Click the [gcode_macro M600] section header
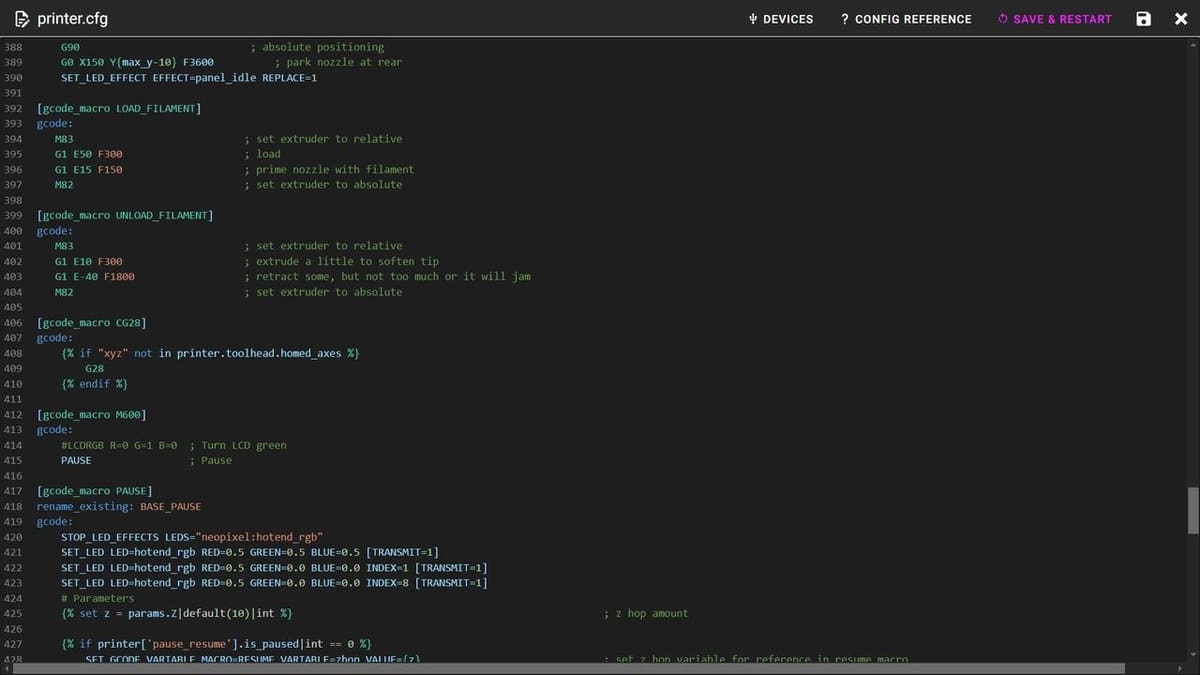Screen dimensions: 1200x675 92,414
